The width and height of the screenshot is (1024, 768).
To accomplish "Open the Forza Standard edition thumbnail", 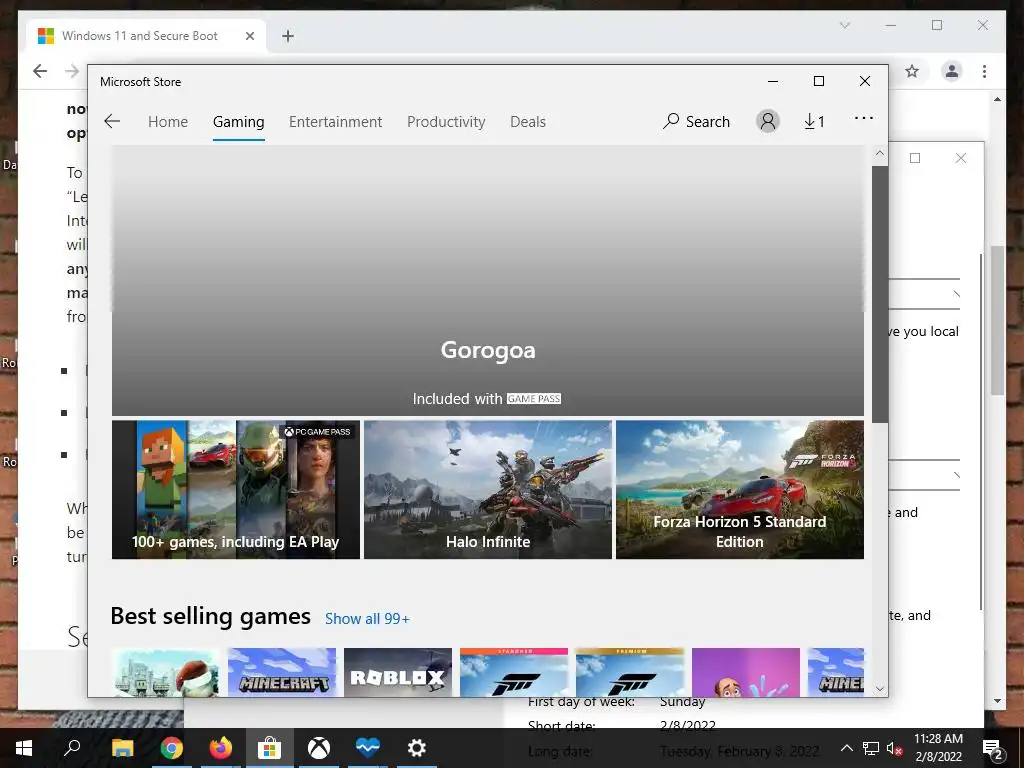I will tap(514, 672).
